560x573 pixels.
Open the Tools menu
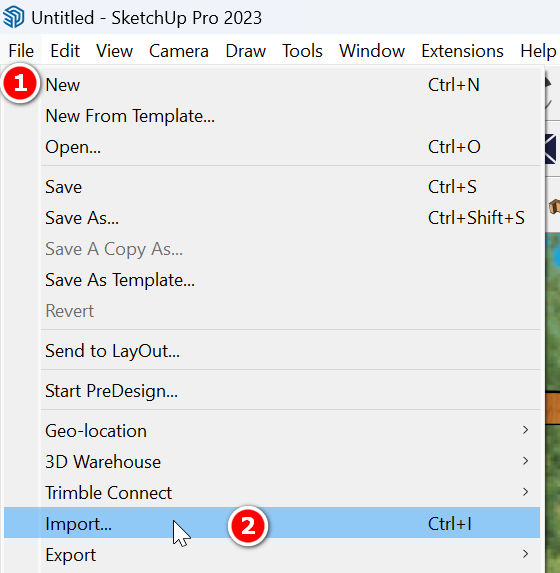[302, 51]
